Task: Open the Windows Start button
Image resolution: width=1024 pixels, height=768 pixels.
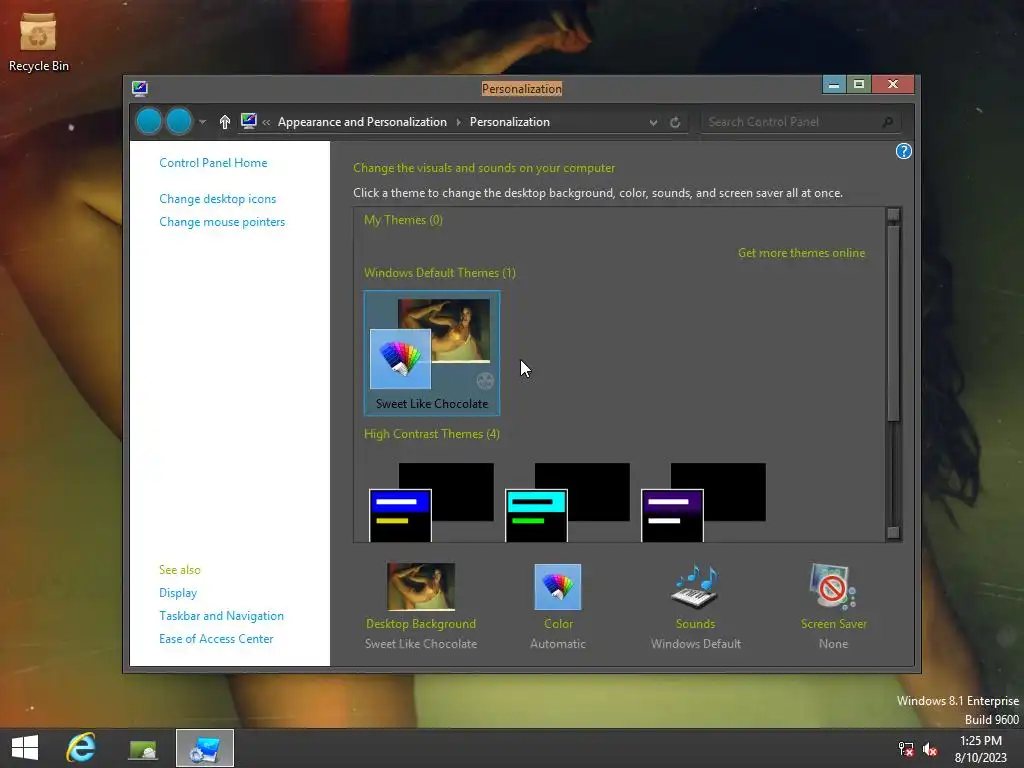Action: point(25,748)
